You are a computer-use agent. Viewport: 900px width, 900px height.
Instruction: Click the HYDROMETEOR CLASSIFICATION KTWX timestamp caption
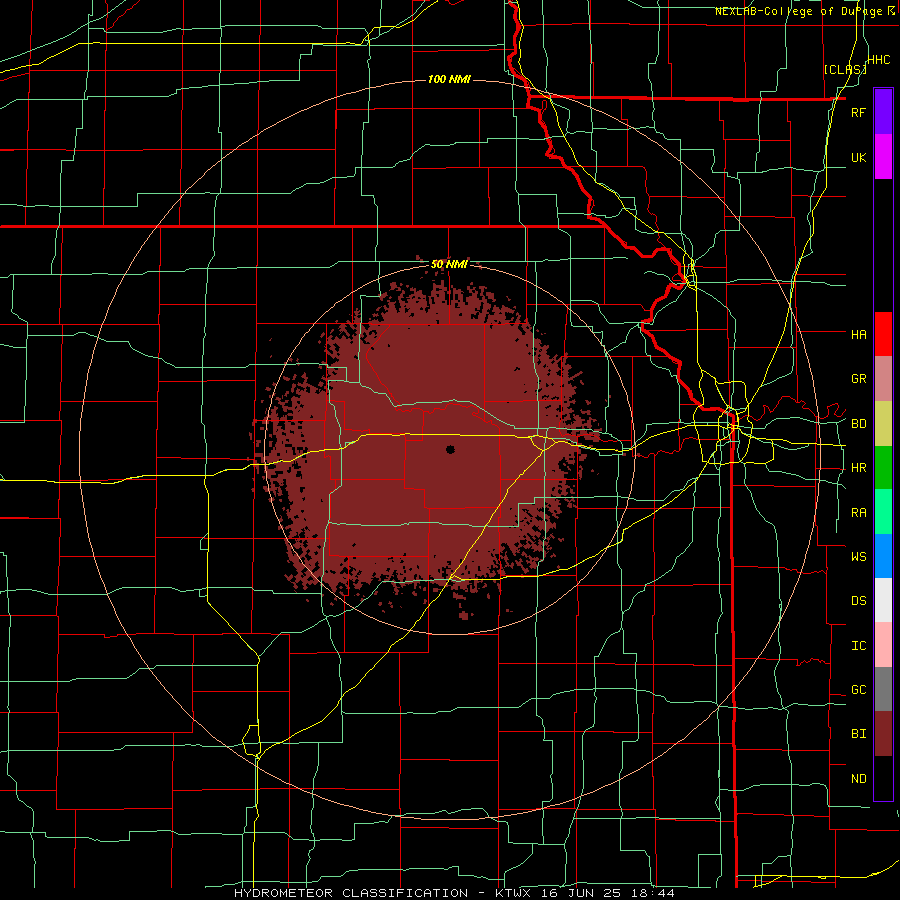455,893
